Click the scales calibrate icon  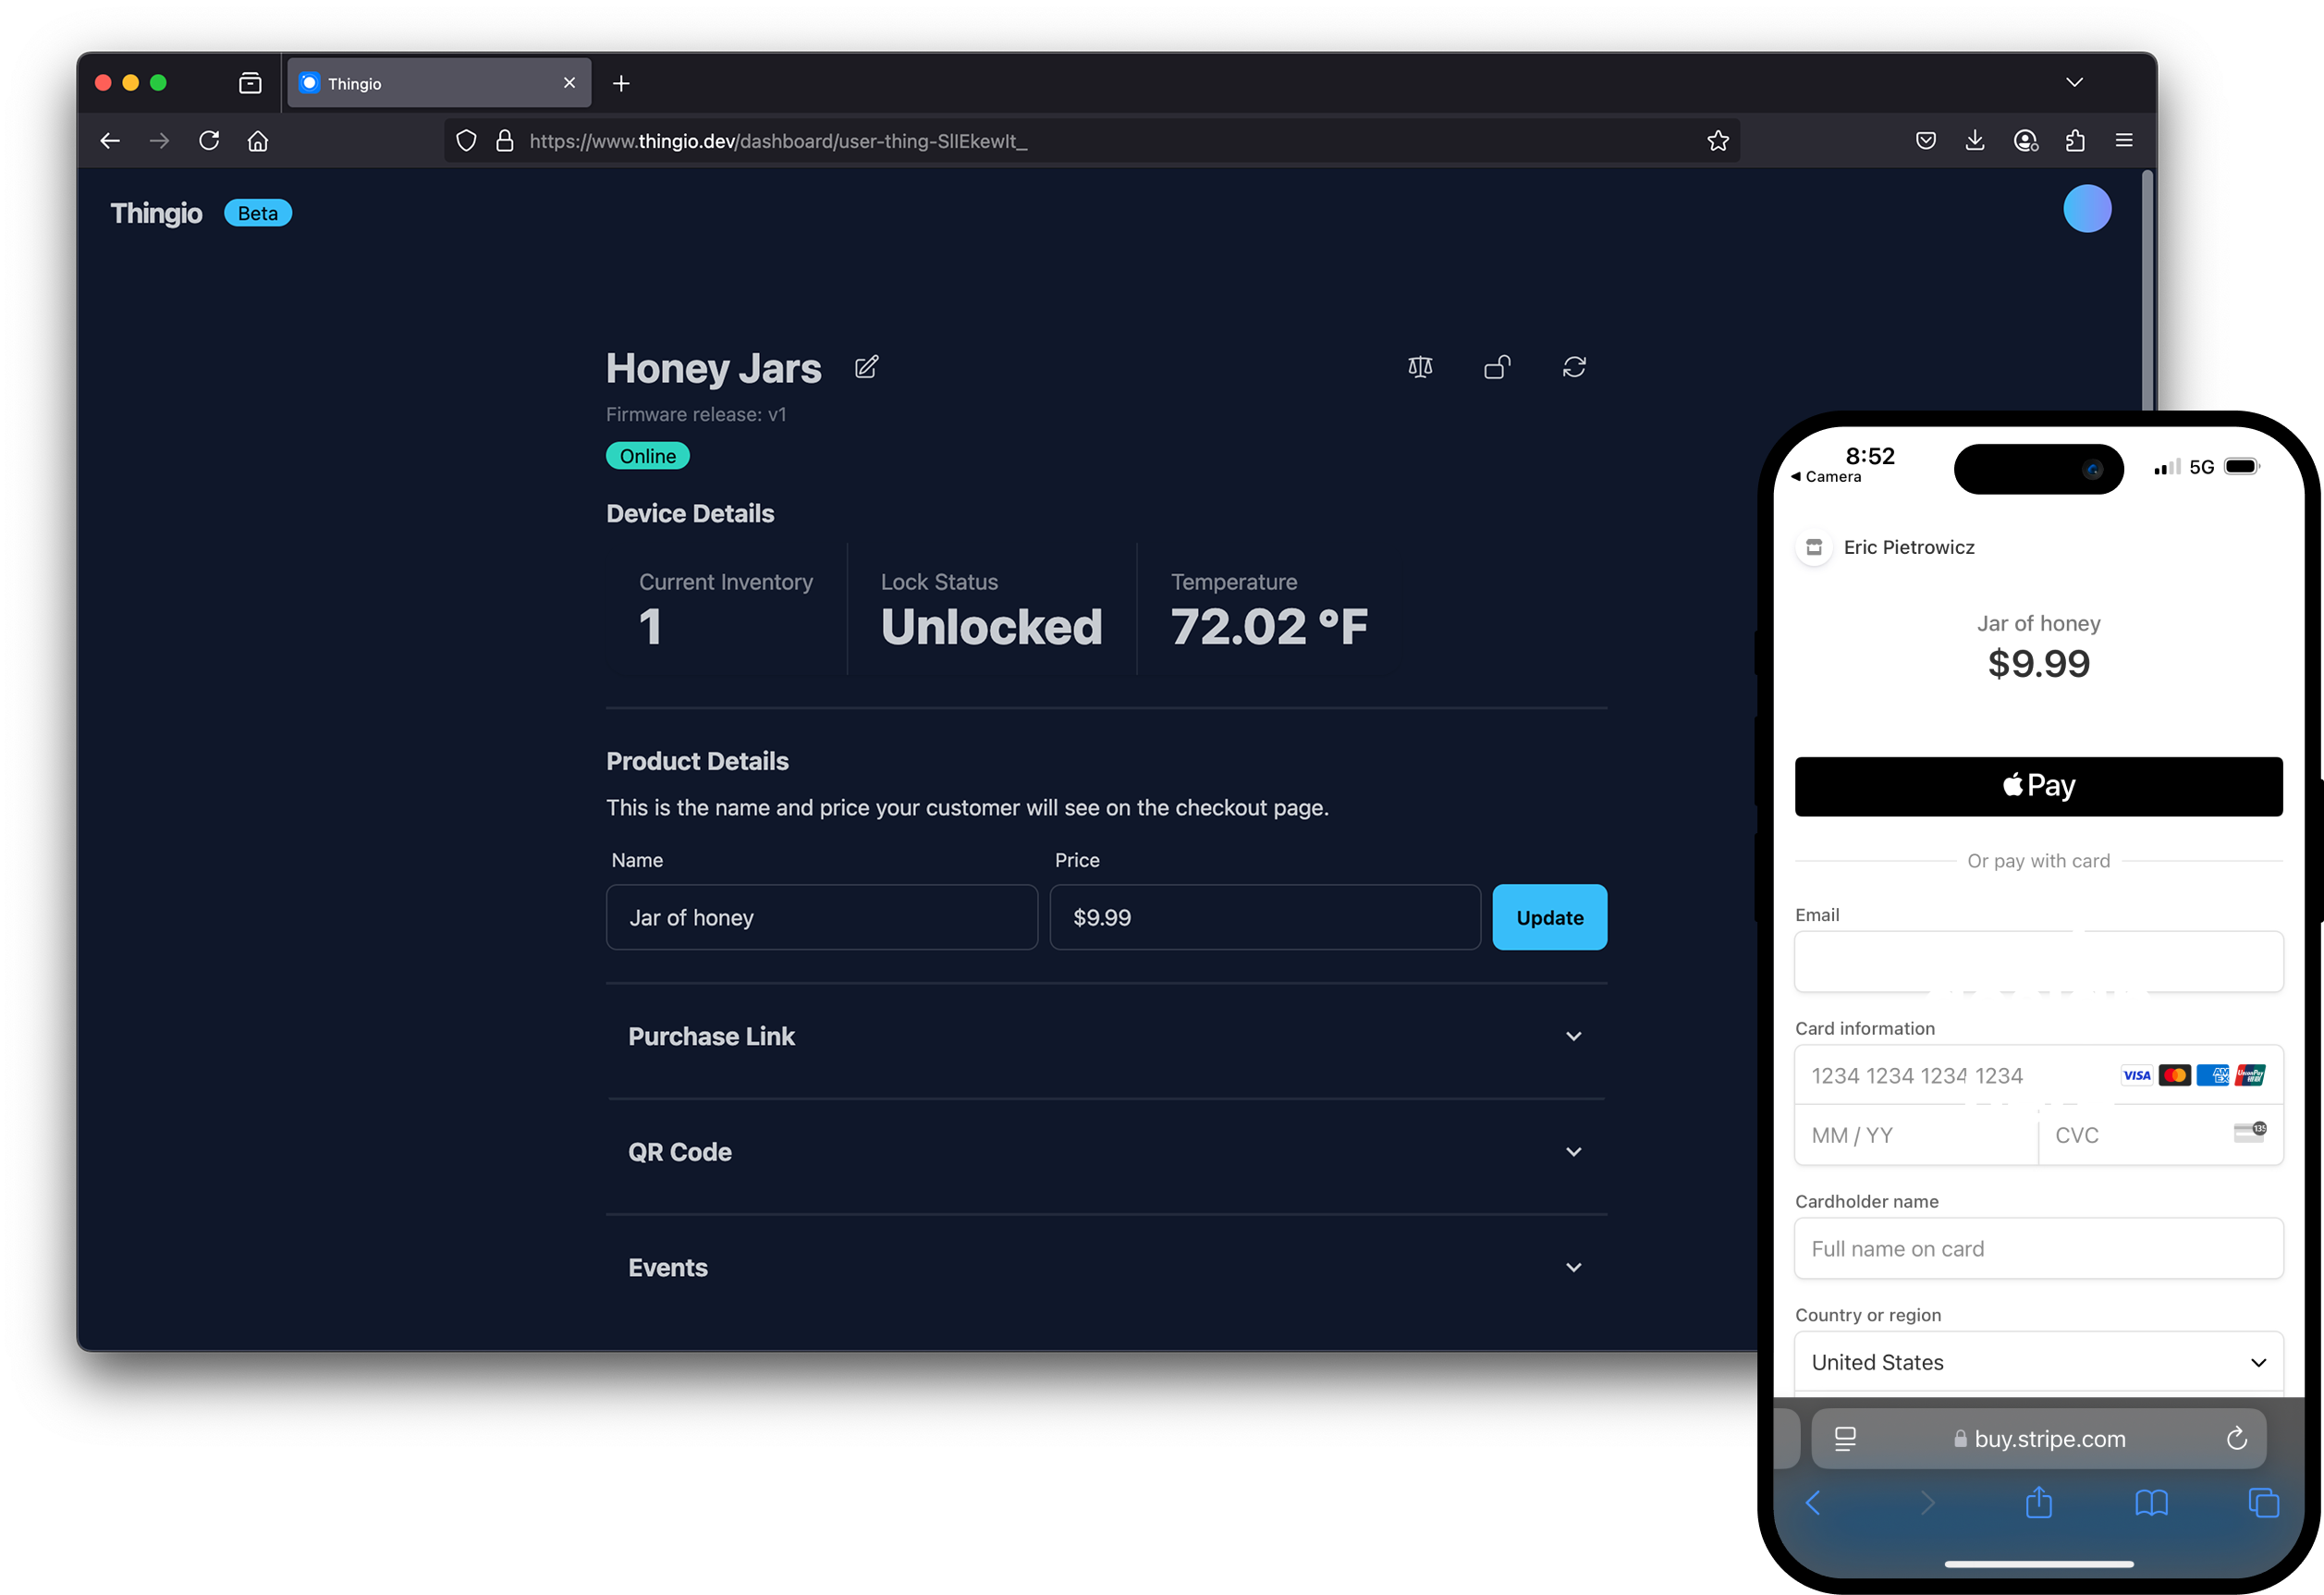click(x=1420, y=367)
